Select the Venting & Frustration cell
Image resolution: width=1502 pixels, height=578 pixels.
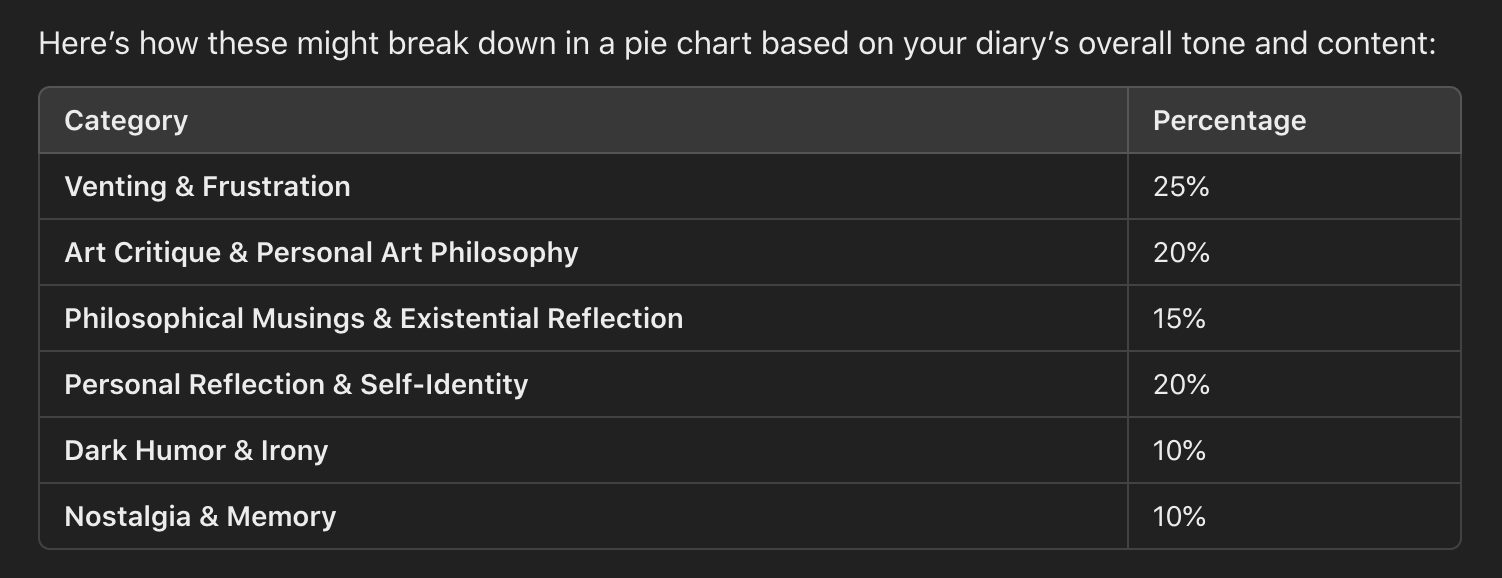tap(583, 186)
